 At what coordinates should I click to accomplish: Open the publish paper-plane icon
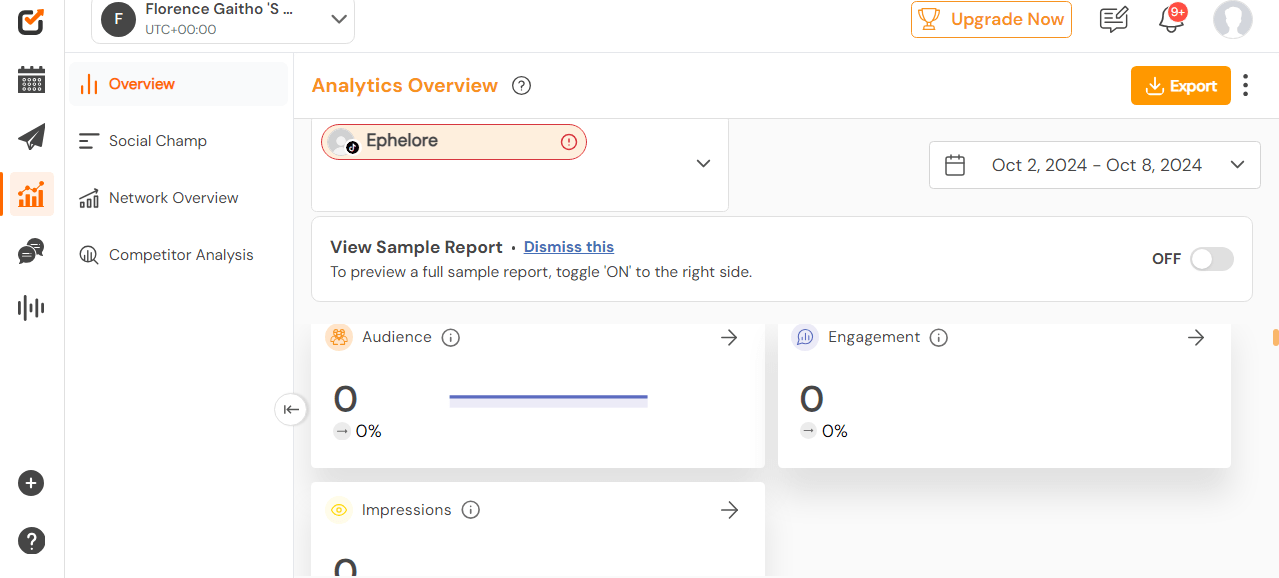click(32, 137)
